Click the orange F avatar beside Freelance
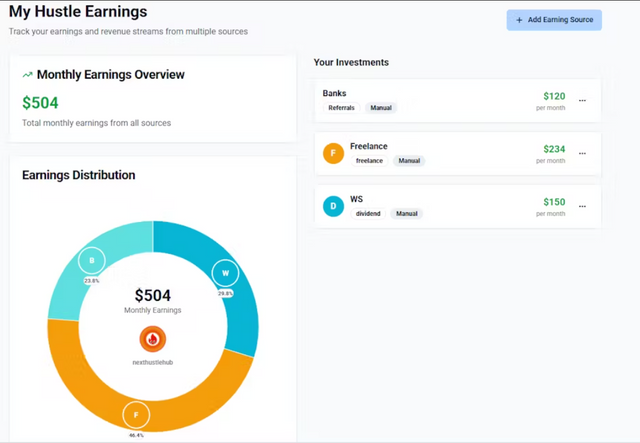The height and width of the screenshot is (443, 640). coord(333,153)
